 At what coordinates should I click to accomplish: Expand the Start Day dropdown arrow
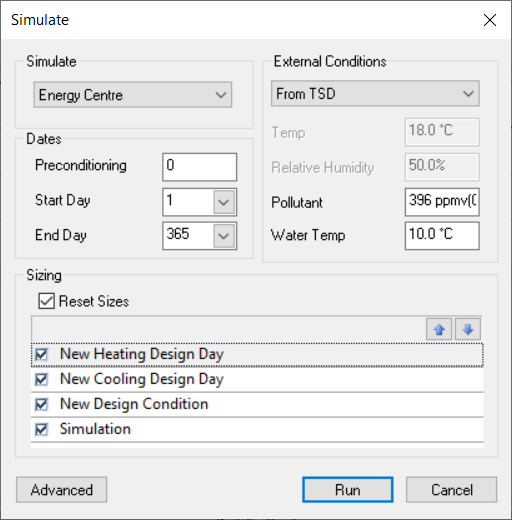(x=223, y=202)
